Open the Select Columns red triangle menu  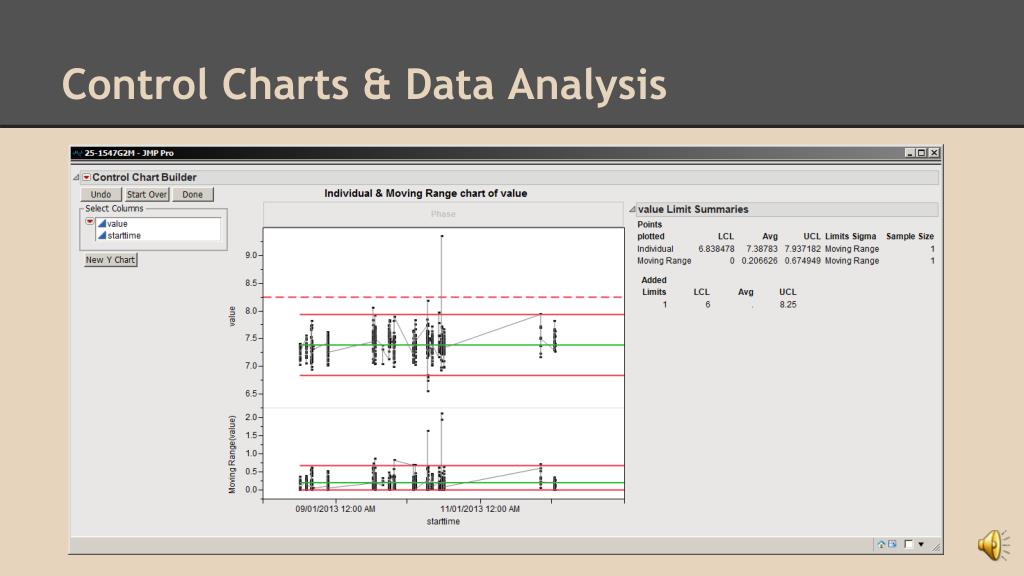(90, 222)
